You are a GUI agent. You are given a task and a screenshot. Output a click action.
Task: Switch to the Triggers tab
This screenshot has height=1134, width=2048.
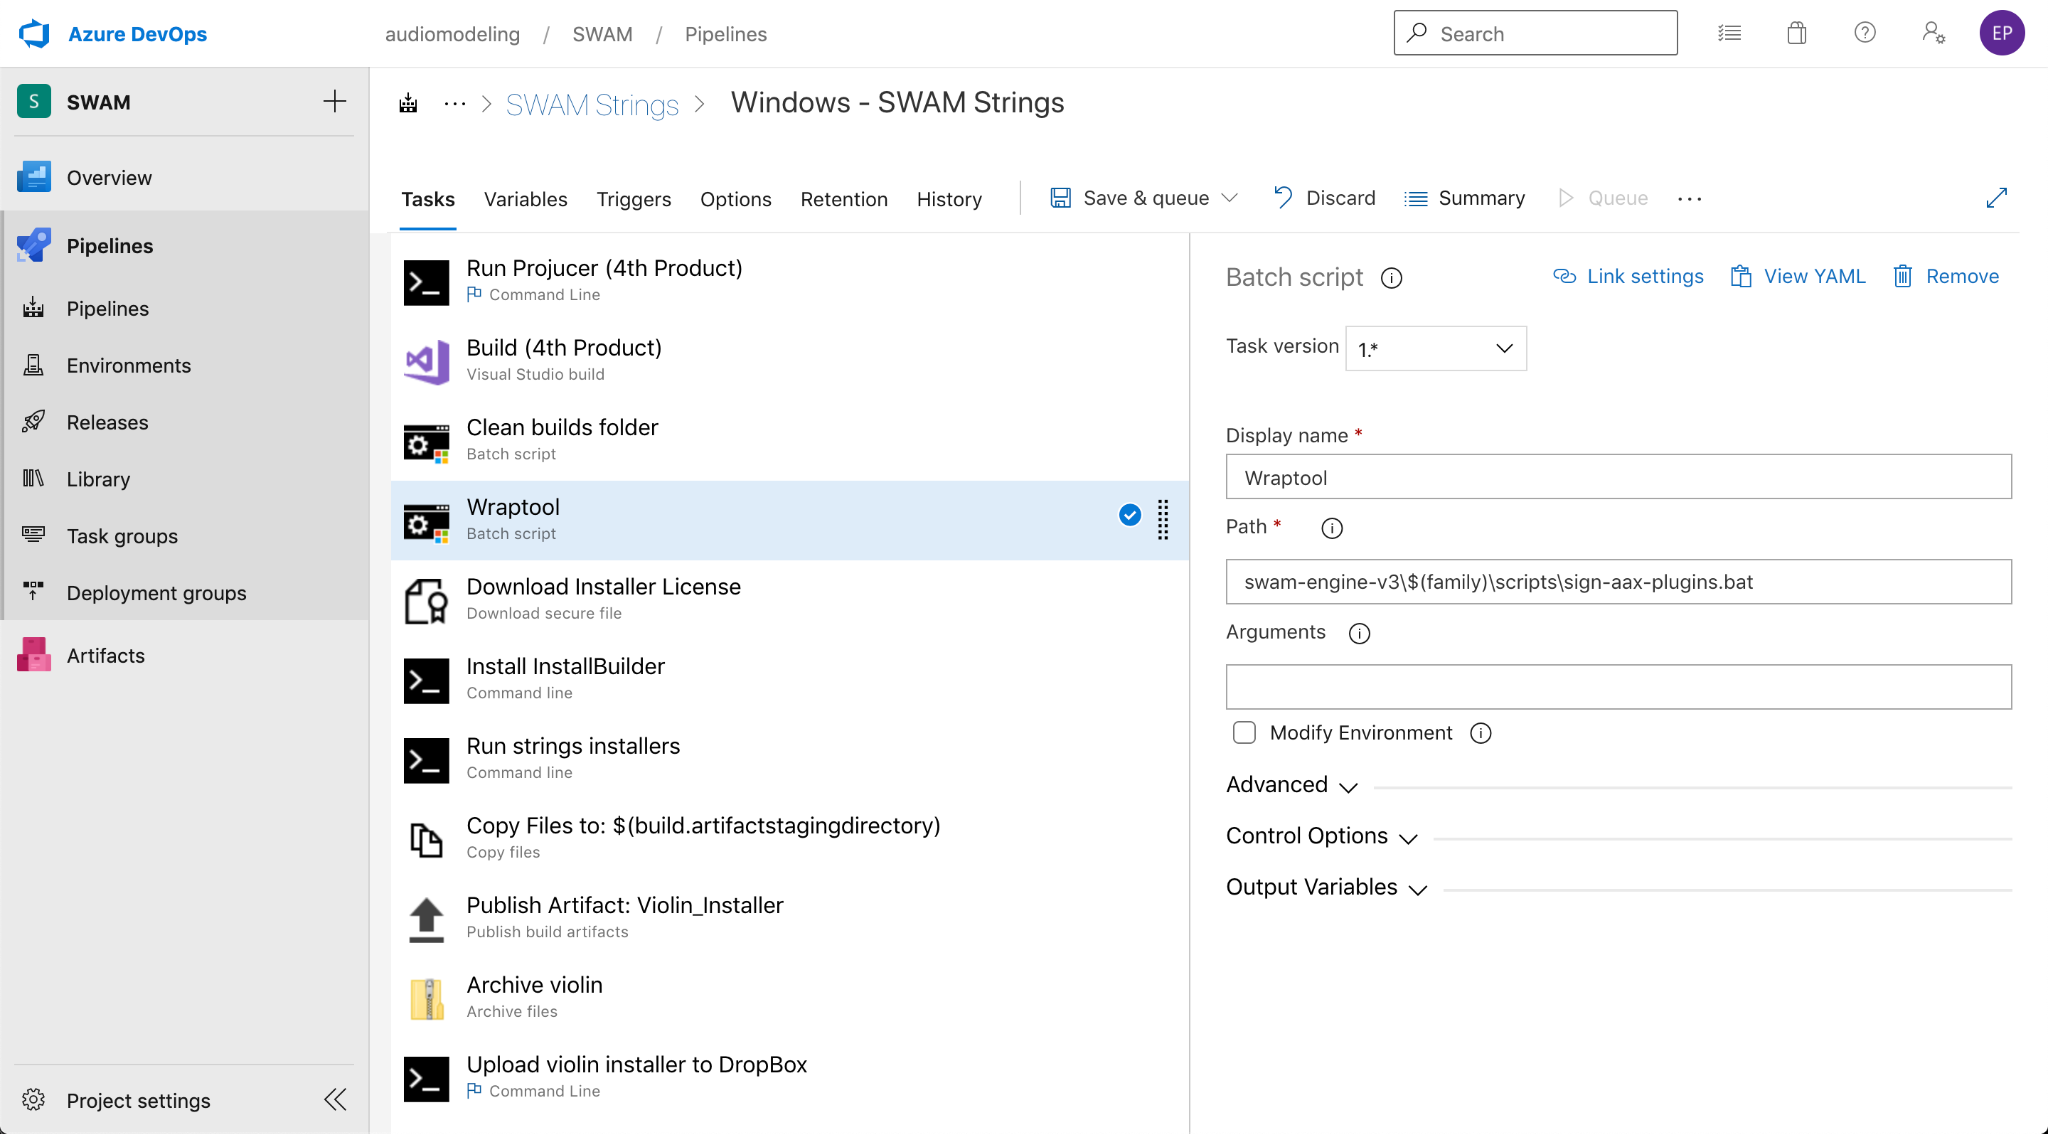coord(632,198)
